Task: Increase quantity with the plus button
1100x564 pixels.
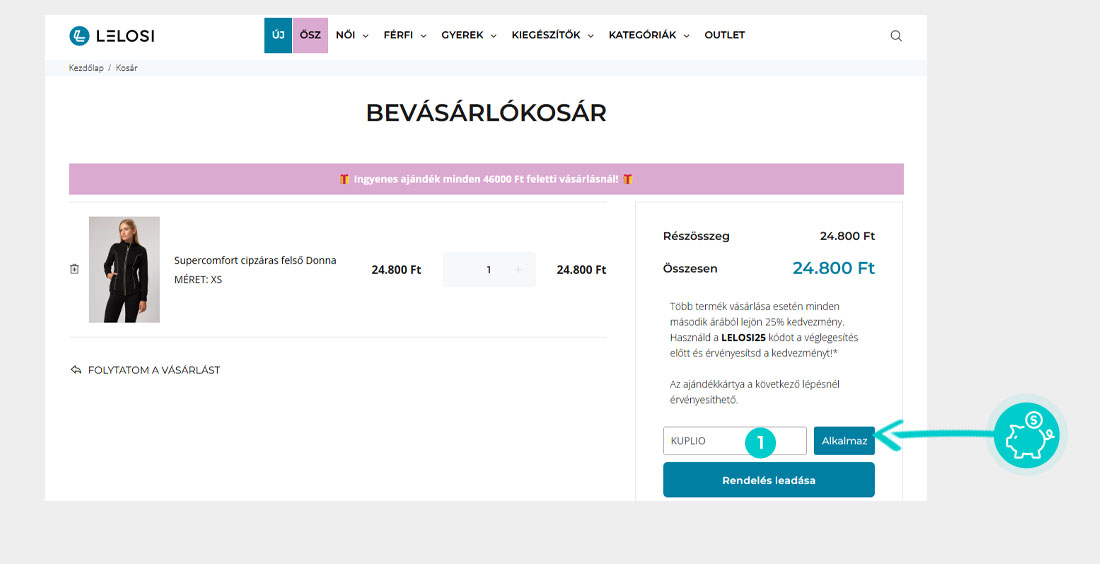Action: pyautogui.click(x=518, y=270)
